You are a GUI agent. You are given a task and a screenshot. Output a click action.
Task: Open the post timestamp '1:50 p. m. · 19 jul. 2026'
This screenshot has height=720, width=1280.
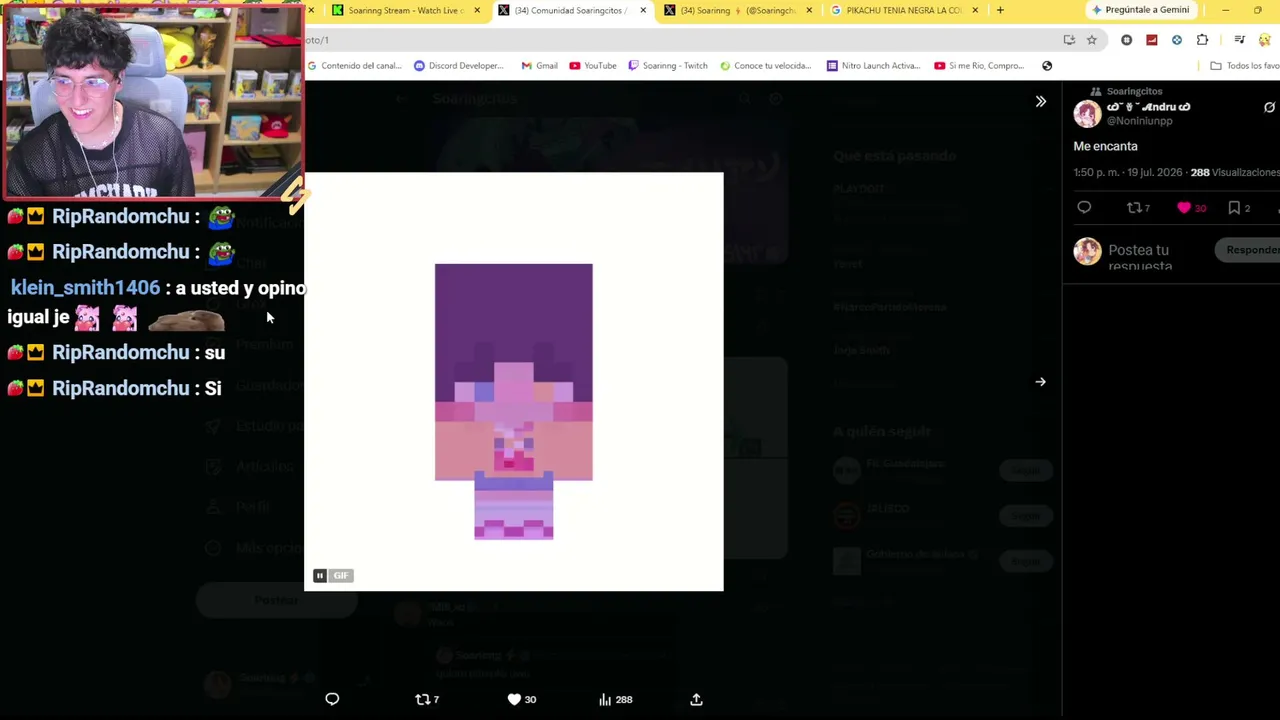click(1126, 172)
